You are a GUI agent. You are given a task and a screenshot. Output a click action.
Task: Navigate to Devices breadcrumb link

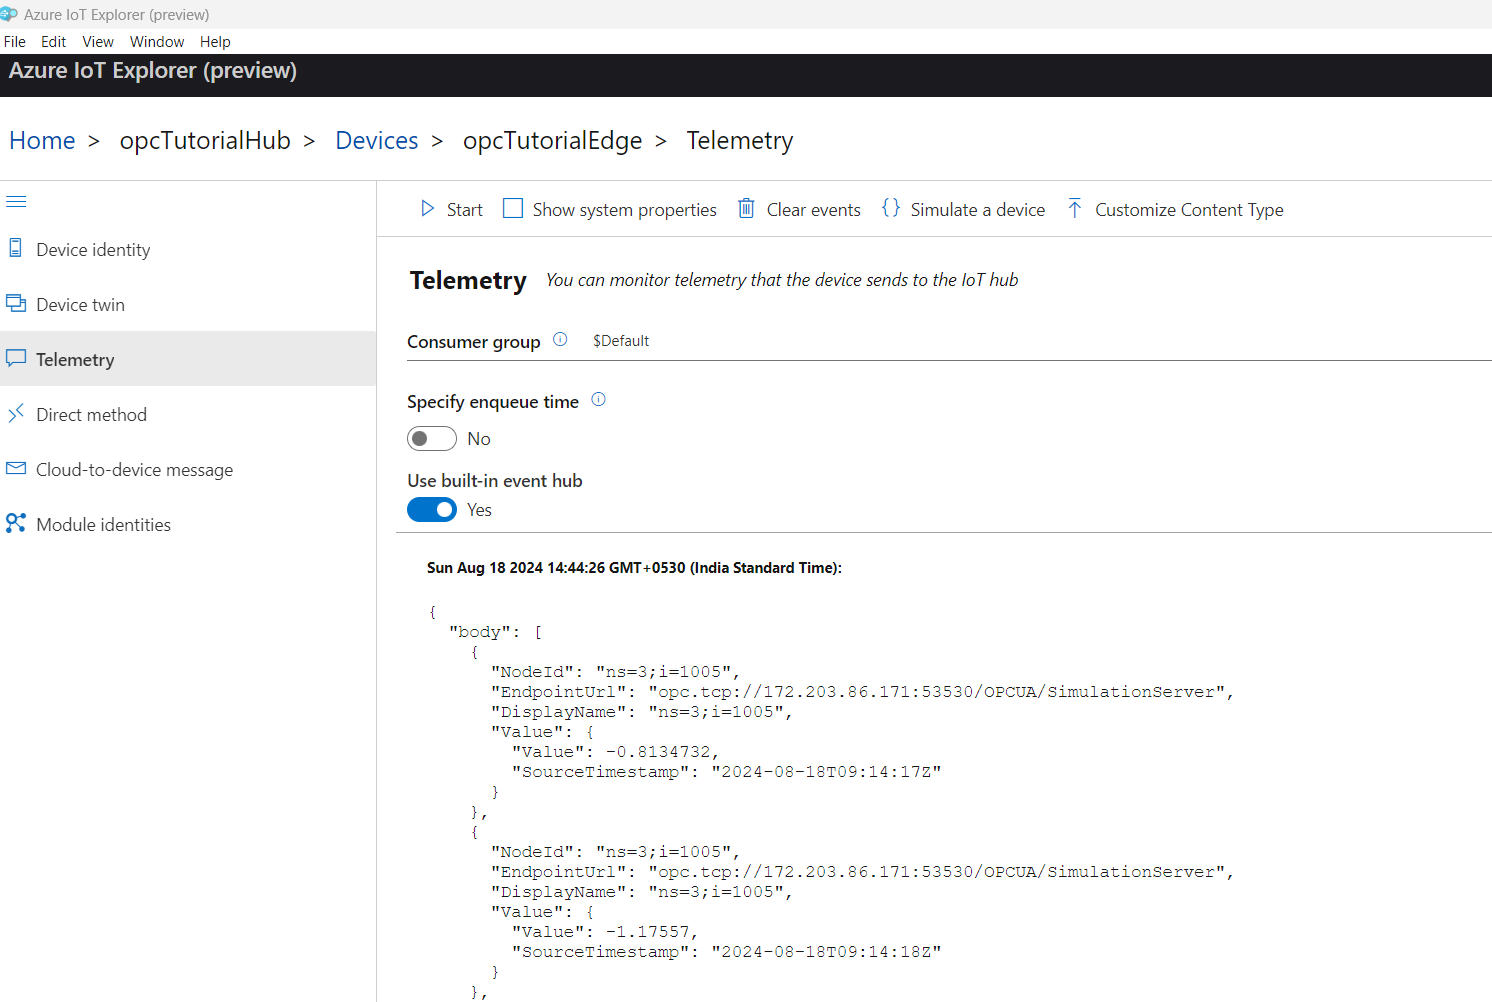[x=377, y=141]
